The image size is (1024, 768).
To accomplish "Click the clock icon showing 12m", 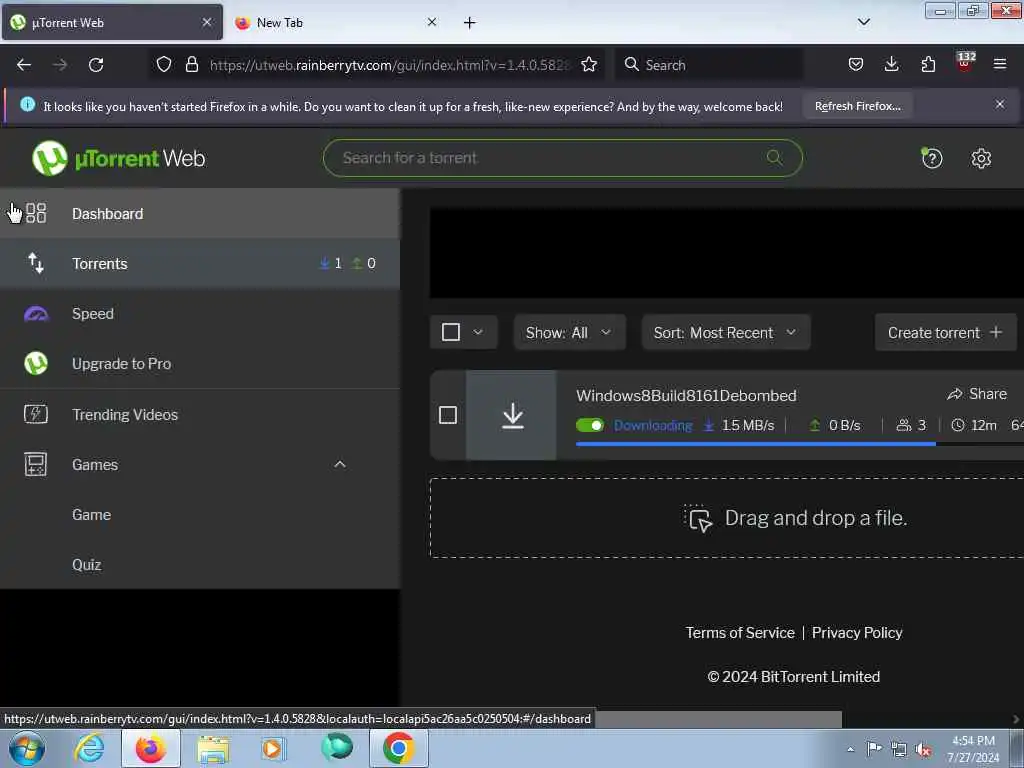I will (957, 425).
